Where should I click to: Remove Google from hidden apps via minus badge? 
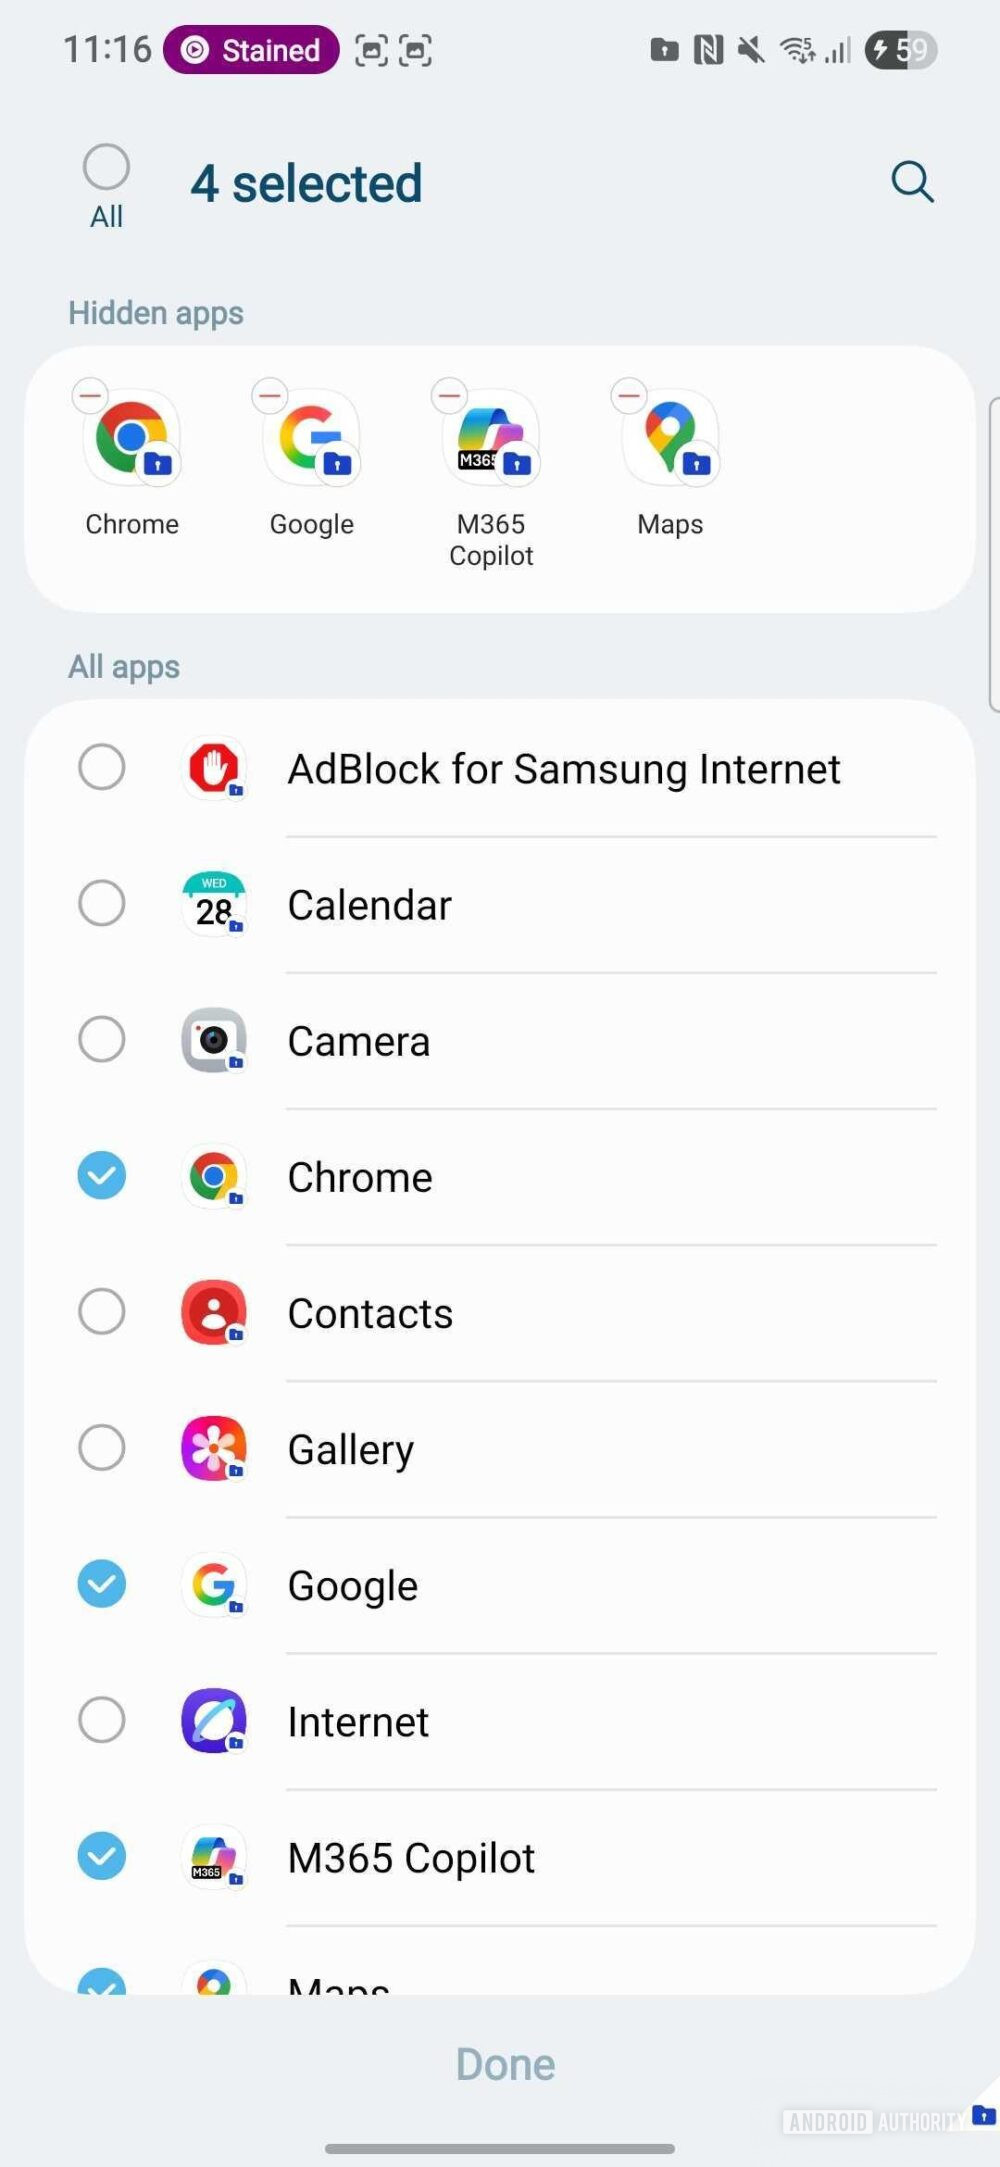pyautogui.click(x=270, y=396)
